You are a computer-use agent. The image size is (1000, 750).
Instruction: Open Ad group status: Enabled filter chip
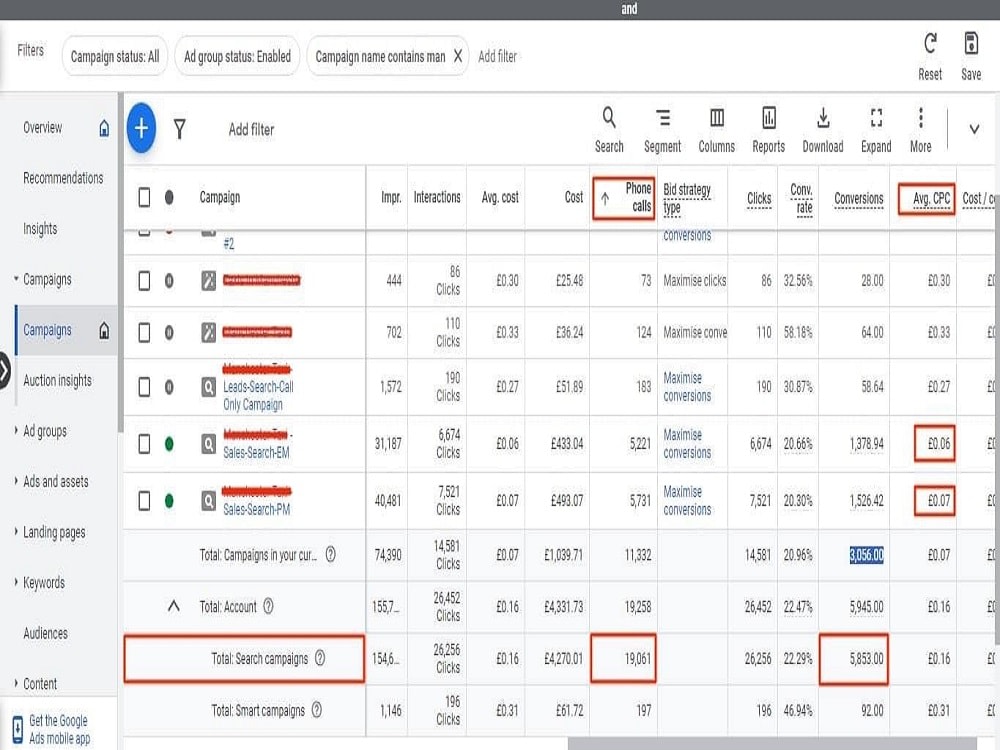click(x=237, y=56)
